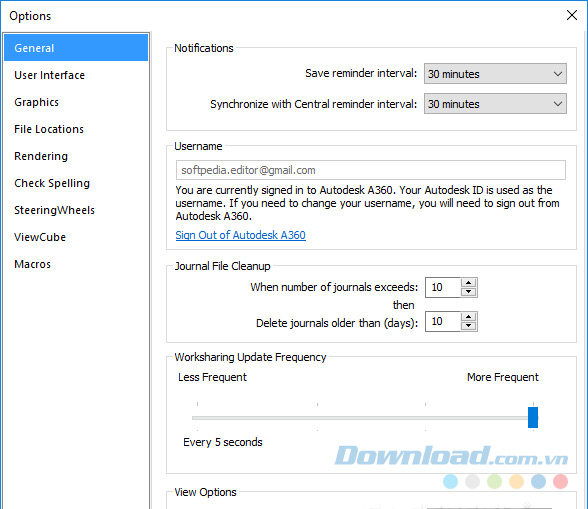588x509 pixels.
Task: Decrease delete journals older than days
Action: coord(468,326)
